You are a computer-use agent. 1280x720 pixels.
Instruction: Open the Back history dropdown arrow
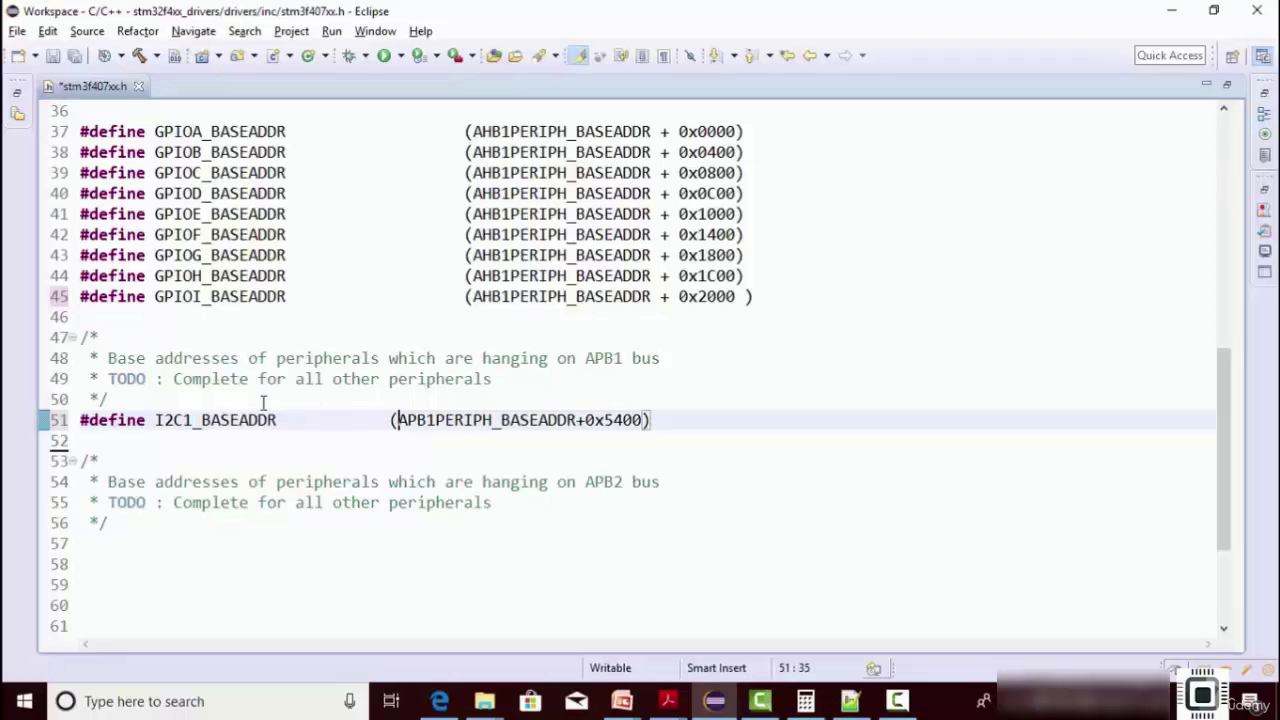826,56
